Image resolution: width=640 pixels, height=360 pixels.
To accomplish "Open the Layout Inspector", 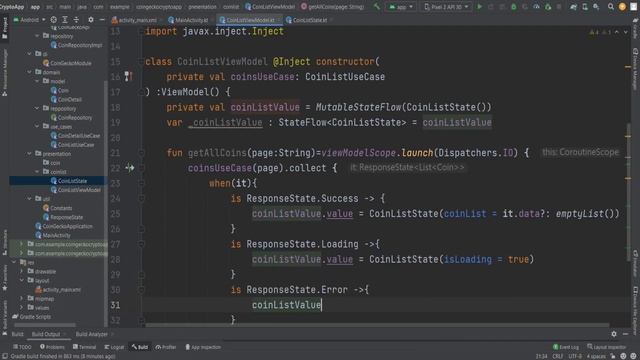I will (x=606, y=347).
